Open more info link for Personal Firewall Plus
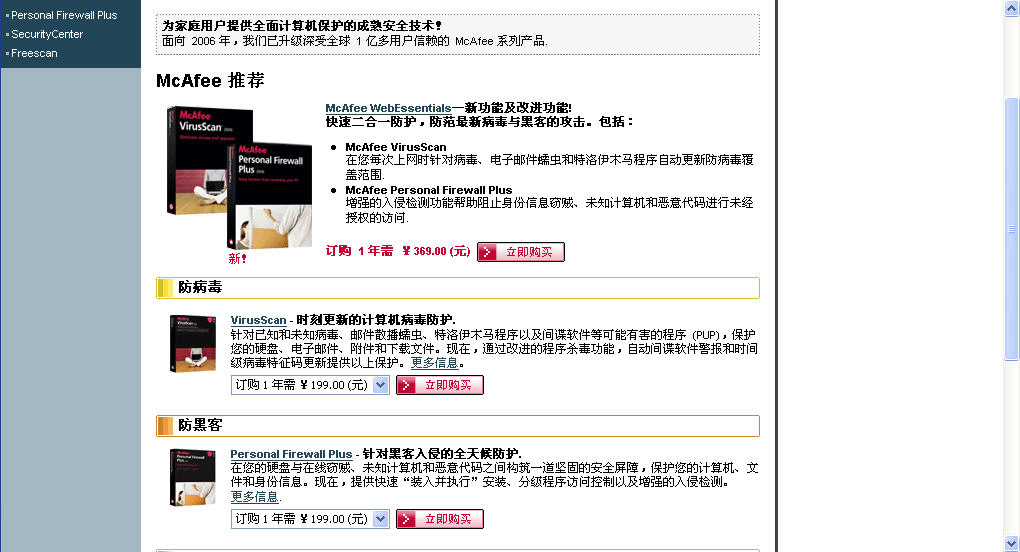This screenshot has width=1020, height=552. pos(254,497)
